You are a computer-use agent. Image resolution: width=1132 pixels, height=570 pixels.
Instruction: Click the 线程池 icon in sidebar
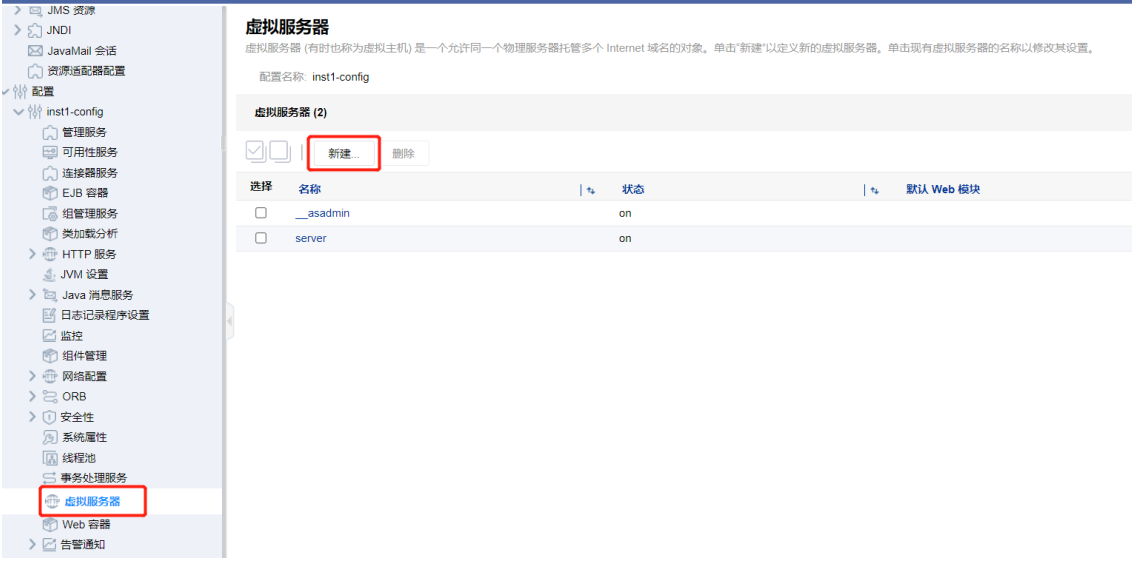point(50,458)
